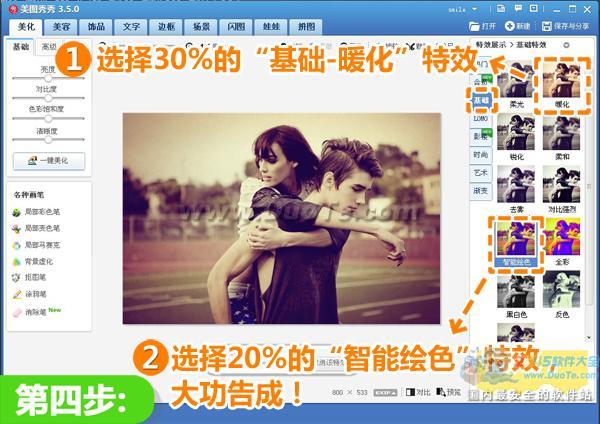This screenshot has height=424, width=600.
Task: Expand the 艺术 effects category
Action: tap(481, 173)
